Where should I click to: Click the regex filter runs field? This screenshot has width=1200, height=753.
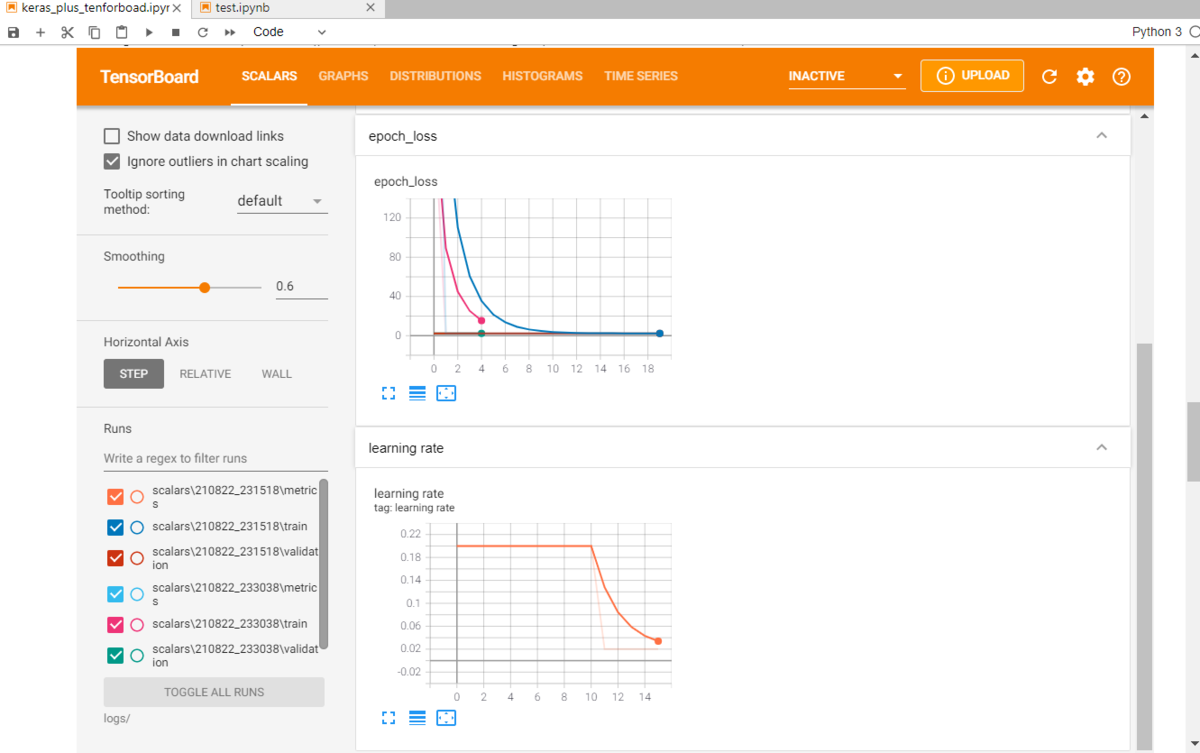[x=215, y=458]
